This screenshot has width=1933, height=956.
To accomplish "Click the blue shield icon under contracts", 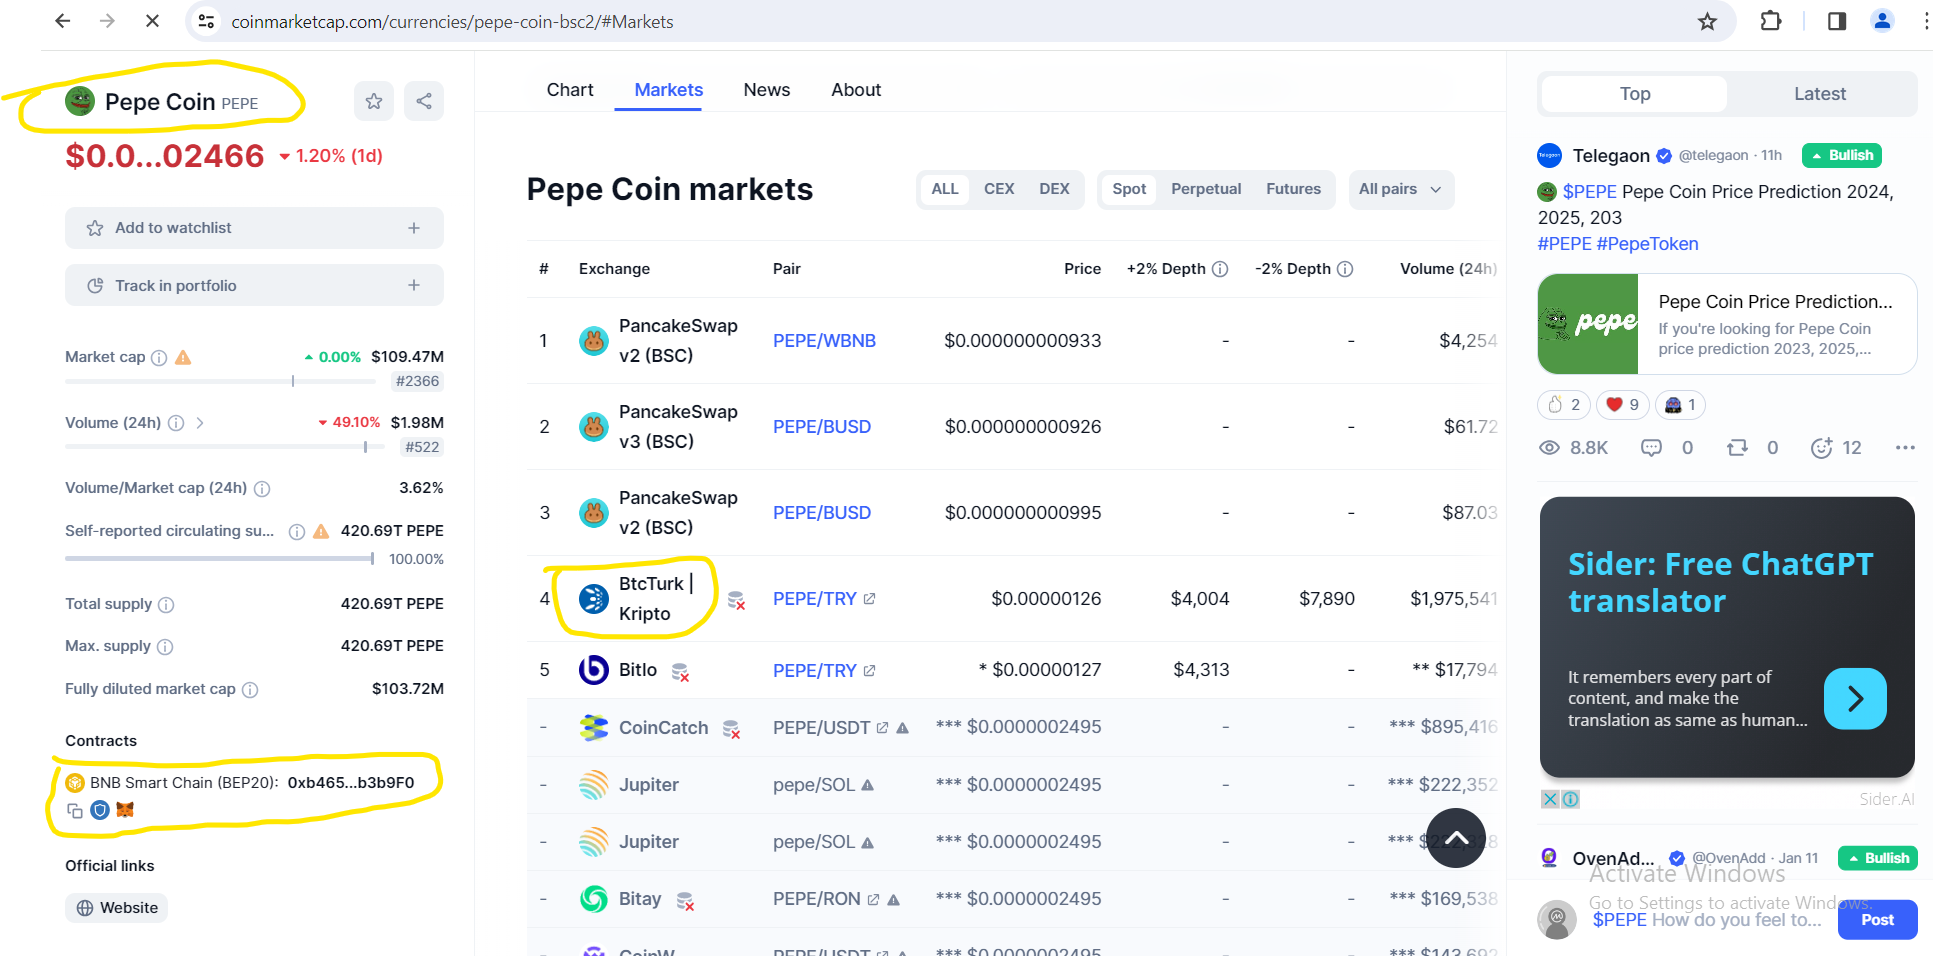I will tap(100, 810).
